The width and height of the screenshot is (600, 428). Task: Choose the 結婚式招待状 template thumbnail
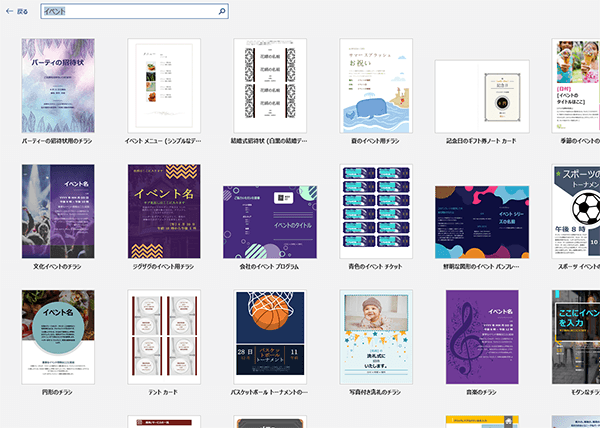tap(271, 85)
